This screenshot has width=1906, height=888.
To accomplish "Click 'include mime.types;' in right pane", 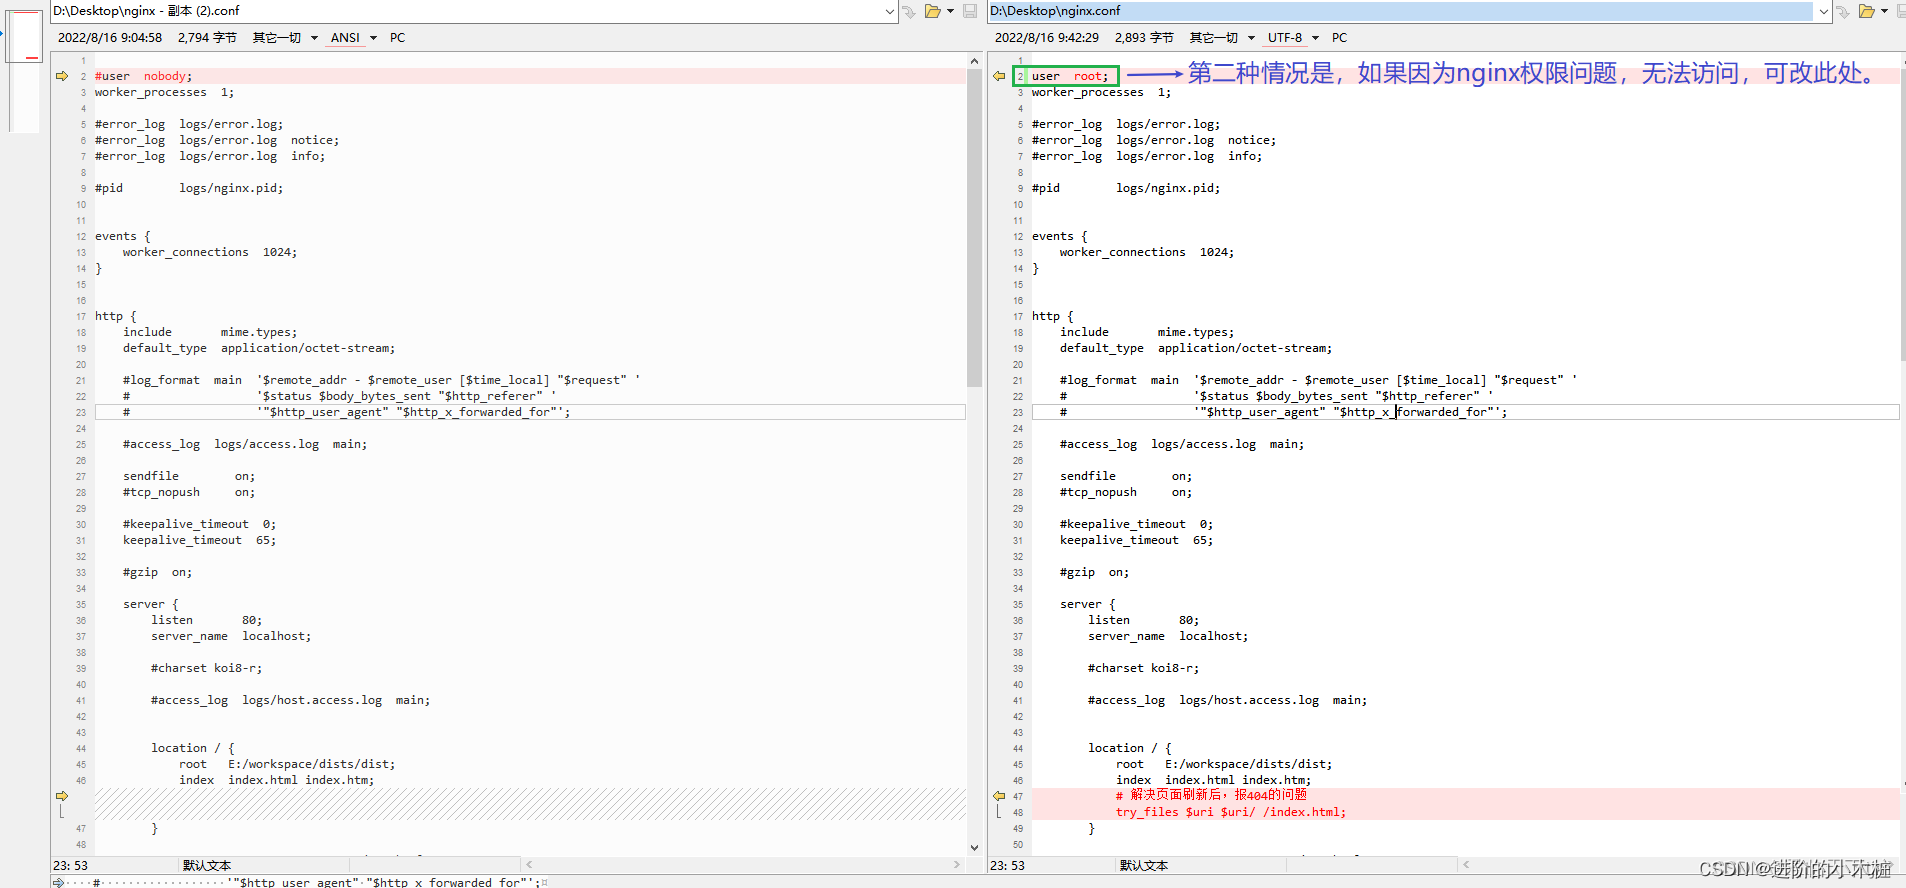I will 1147,332.
